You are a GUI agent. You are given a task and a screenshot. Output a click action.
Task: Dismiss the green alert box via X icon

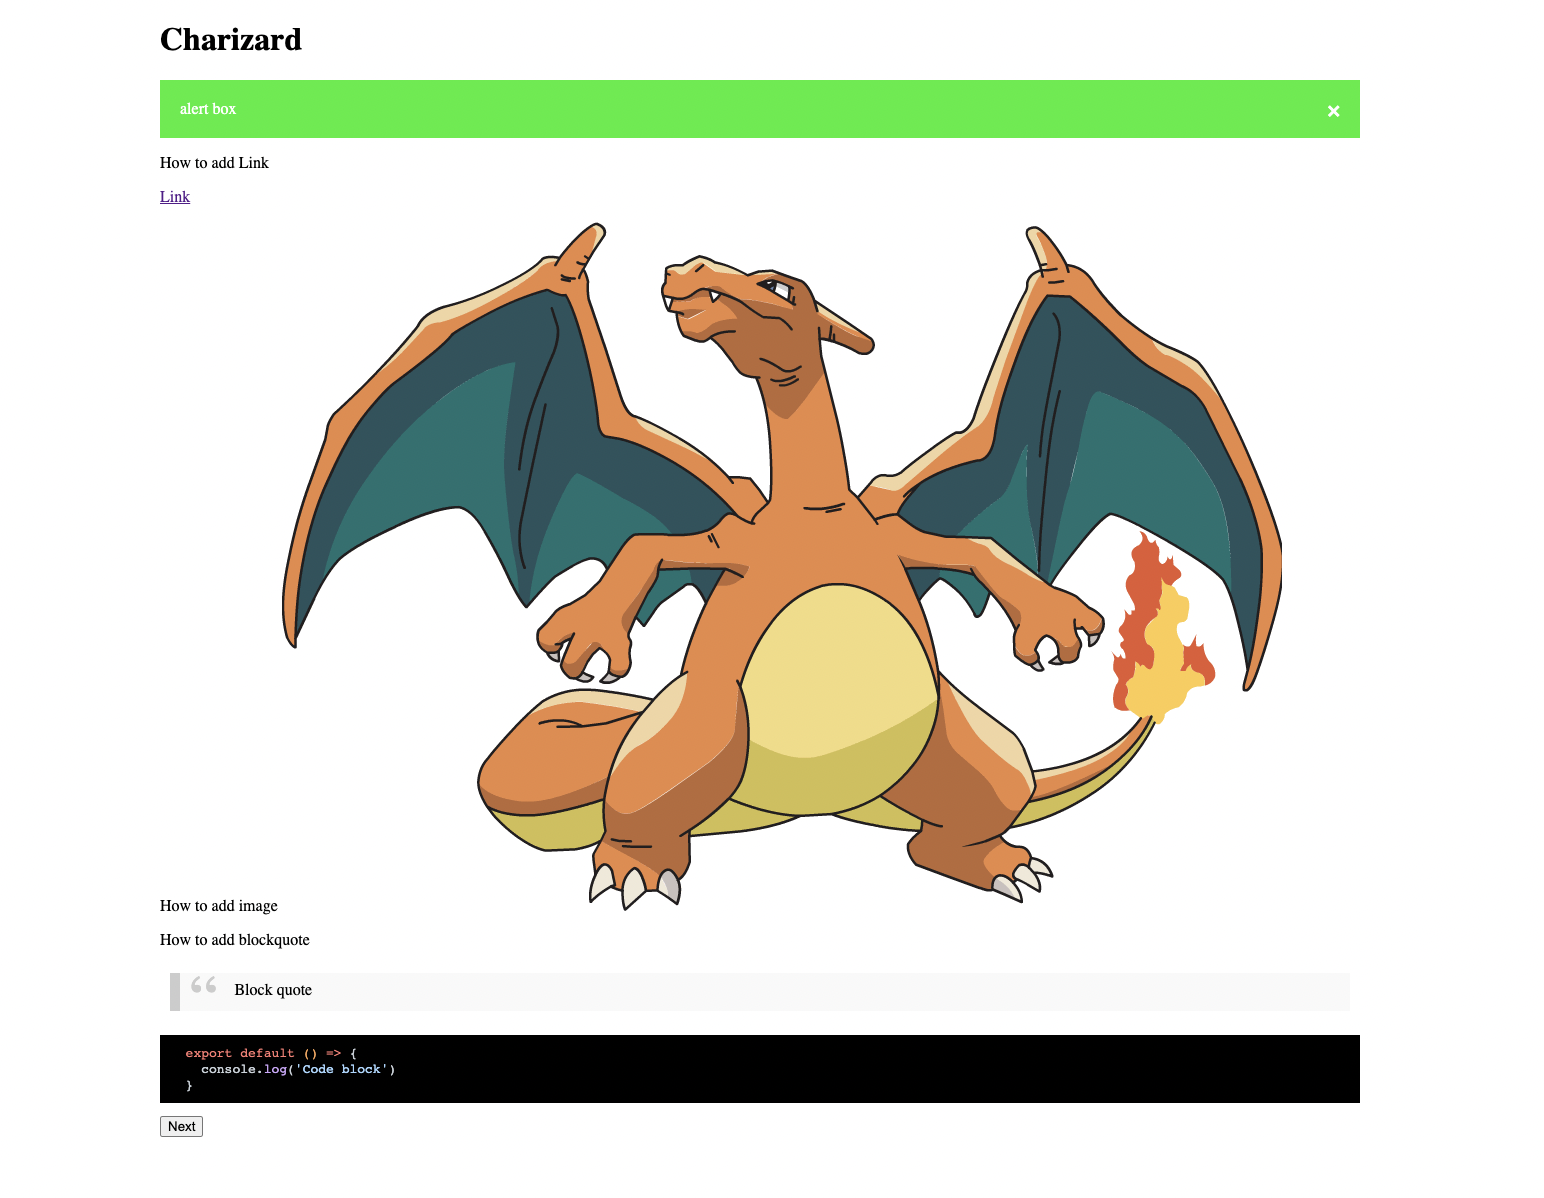coord(1333,110)
